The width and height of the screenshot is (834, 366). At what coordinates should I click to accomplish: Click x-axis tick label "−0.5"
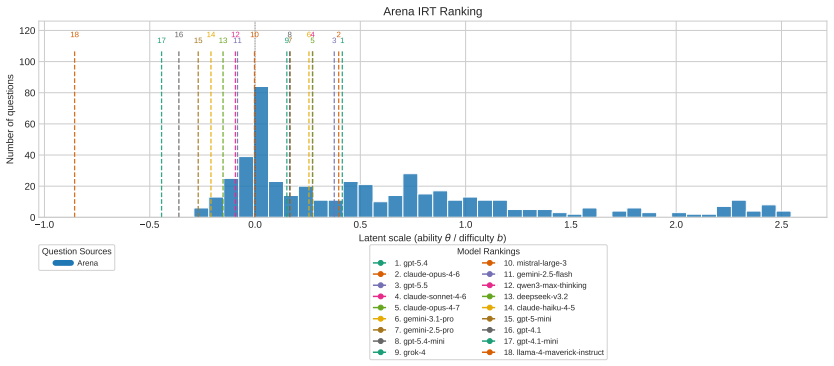click(x=149, y=225)
